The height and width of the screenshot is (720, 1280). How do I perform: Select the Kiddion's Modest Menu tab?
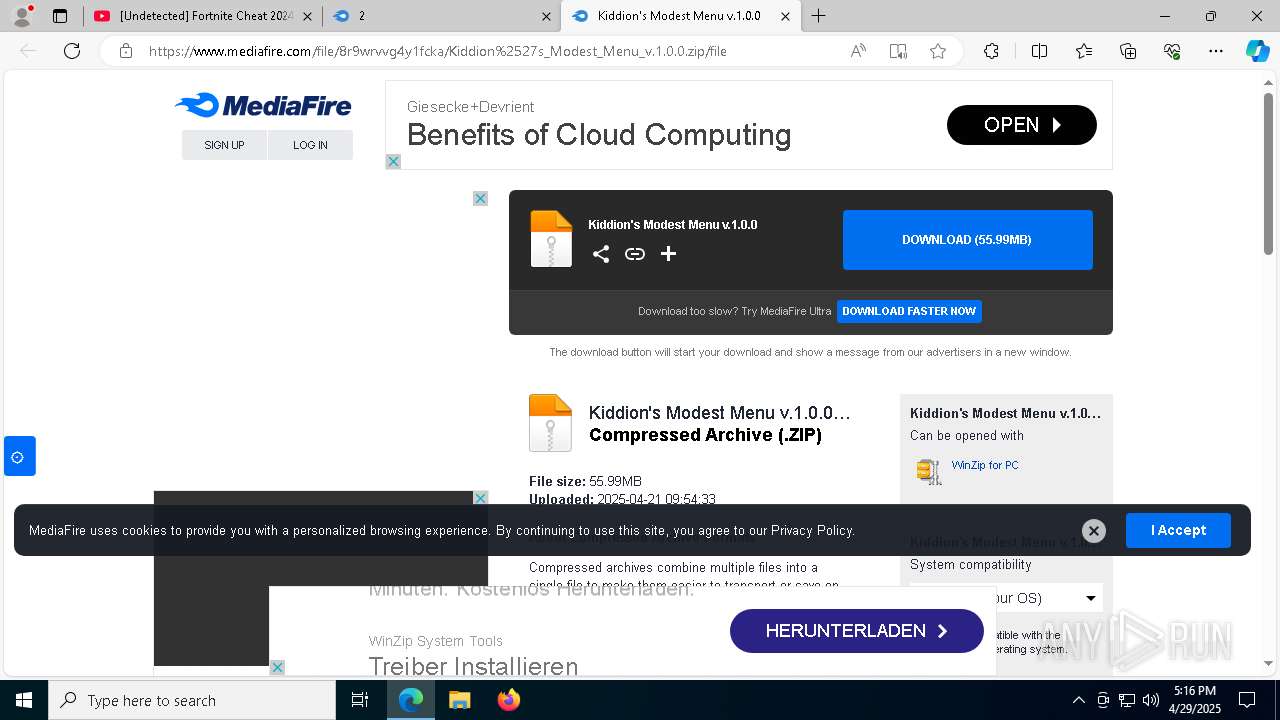tap(680, 16)
